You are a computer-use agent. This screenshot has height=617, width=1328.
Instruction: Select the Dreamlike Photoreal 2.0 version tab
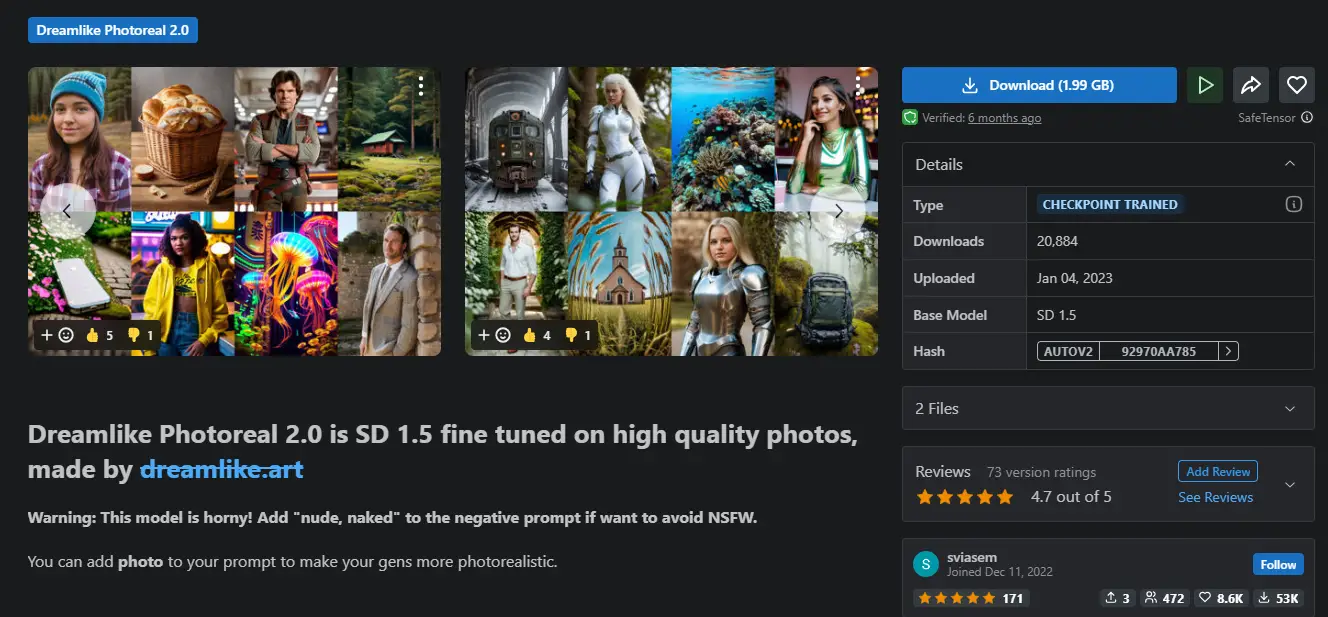tap(112, 30)
